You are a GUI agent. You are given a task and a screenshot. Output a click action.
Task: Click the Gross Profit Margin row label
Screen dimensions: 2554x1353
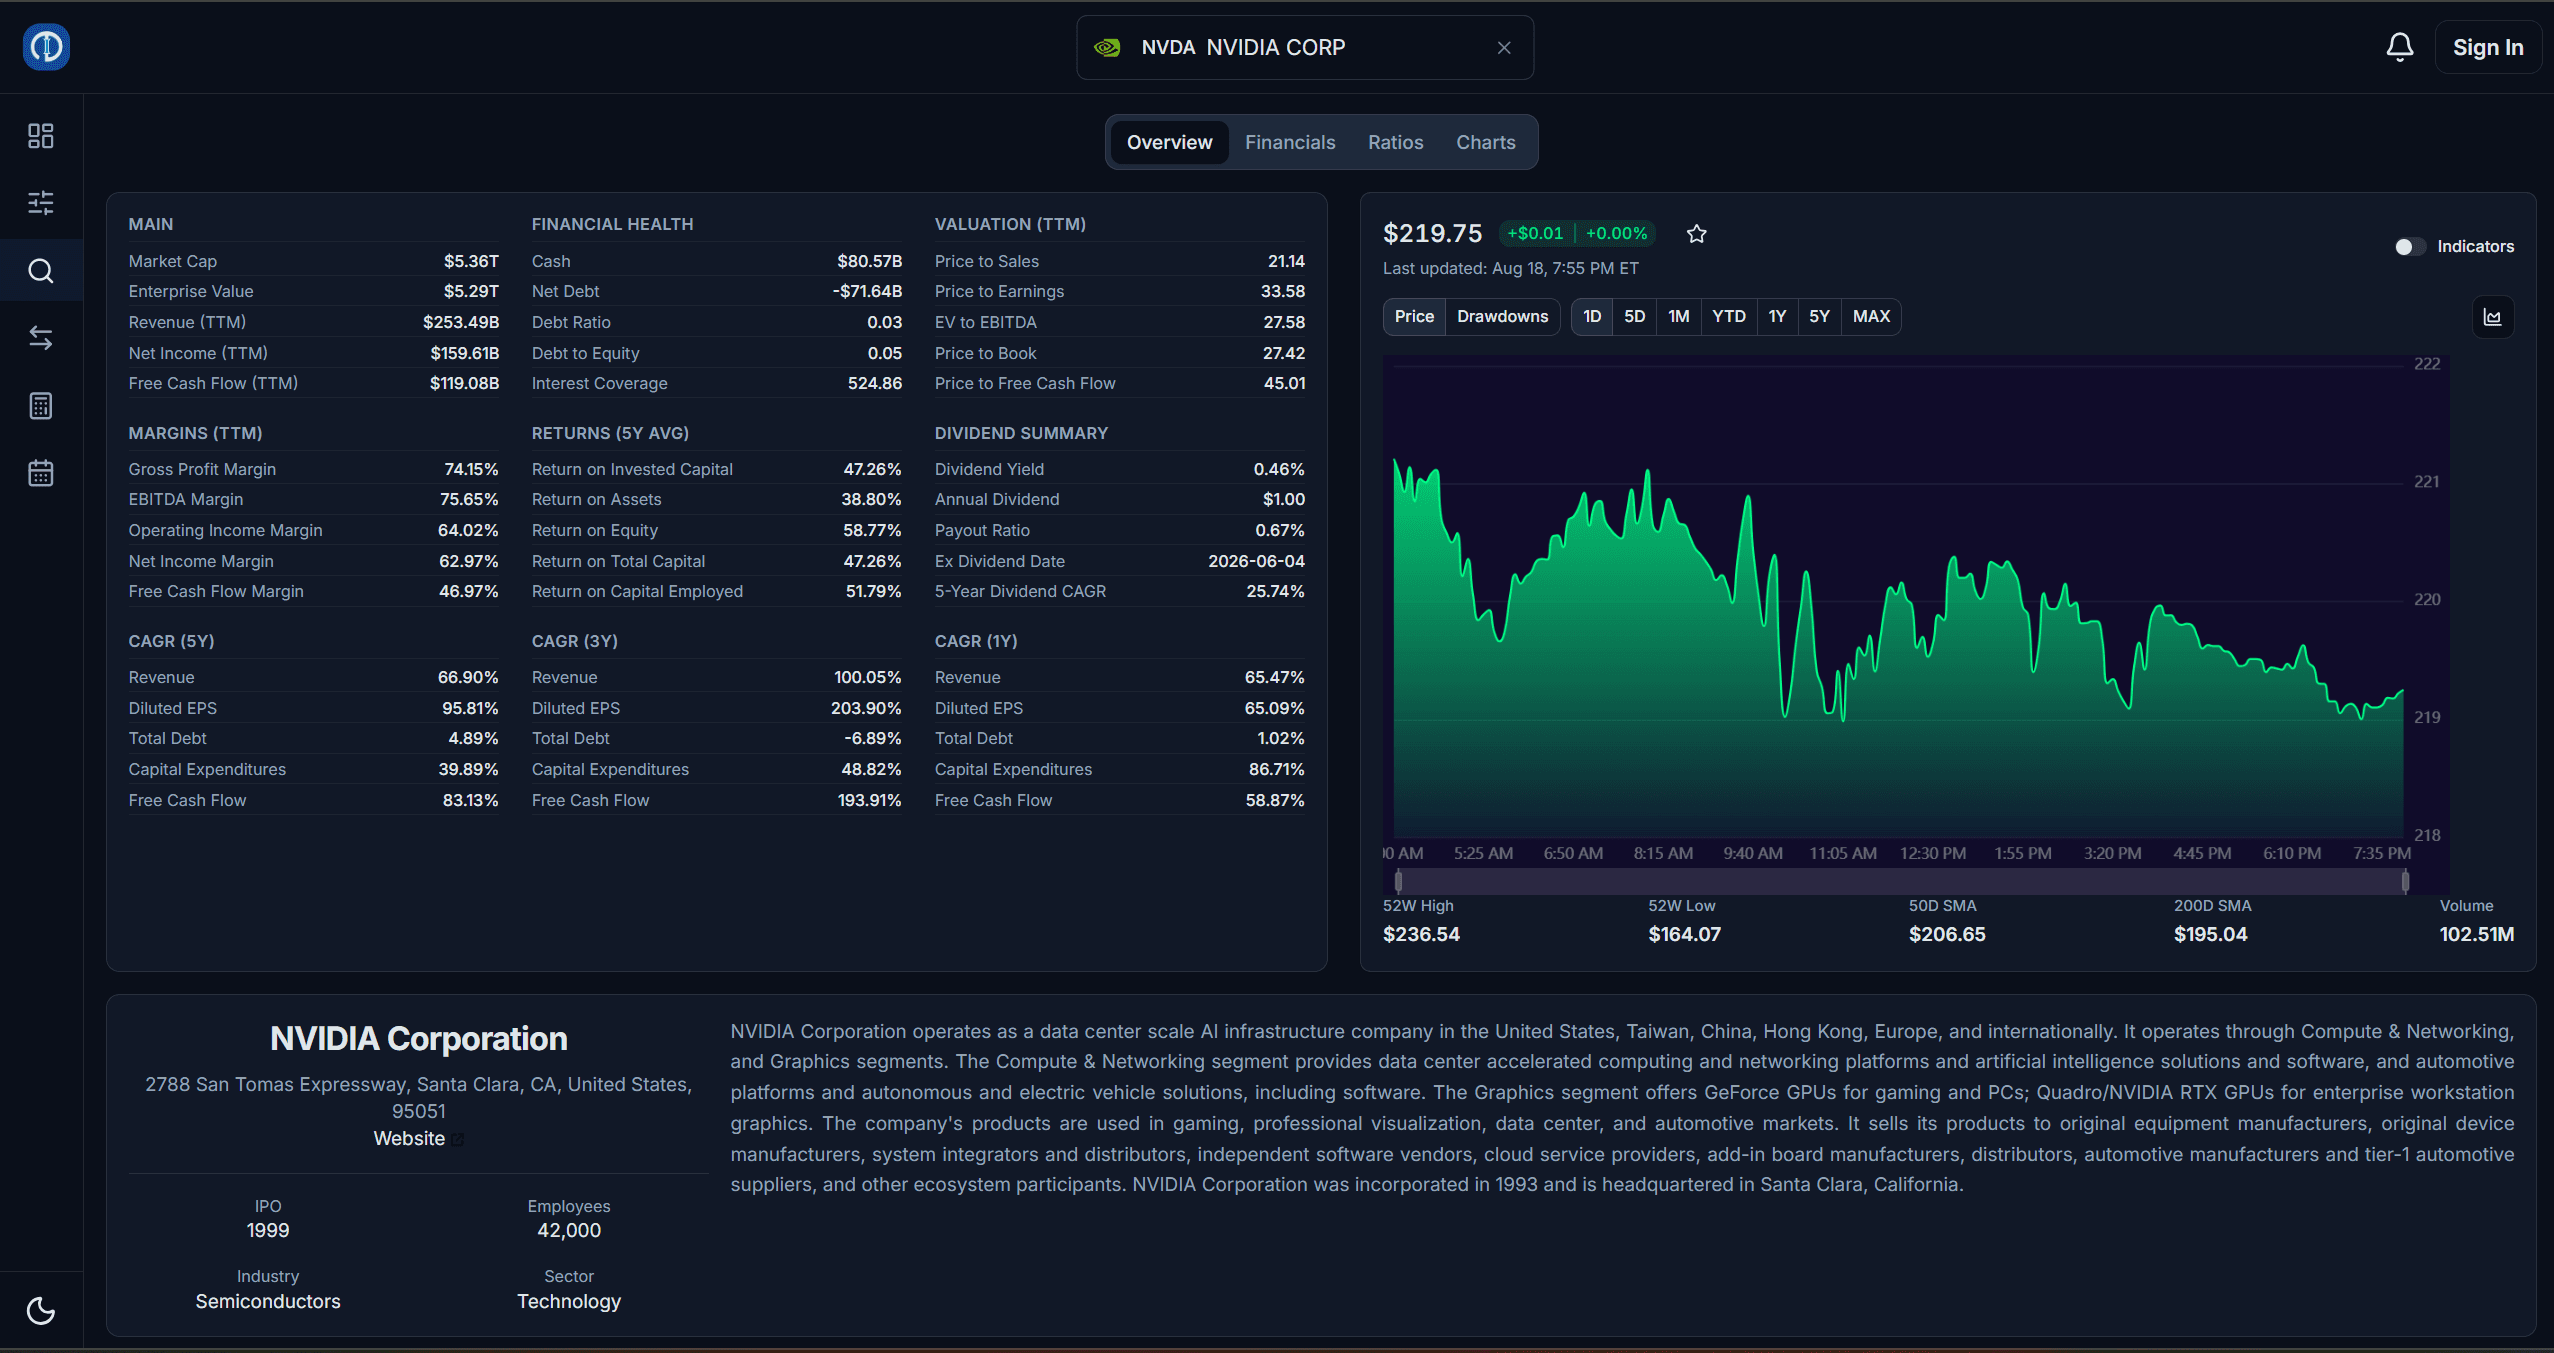pos(202,470)
